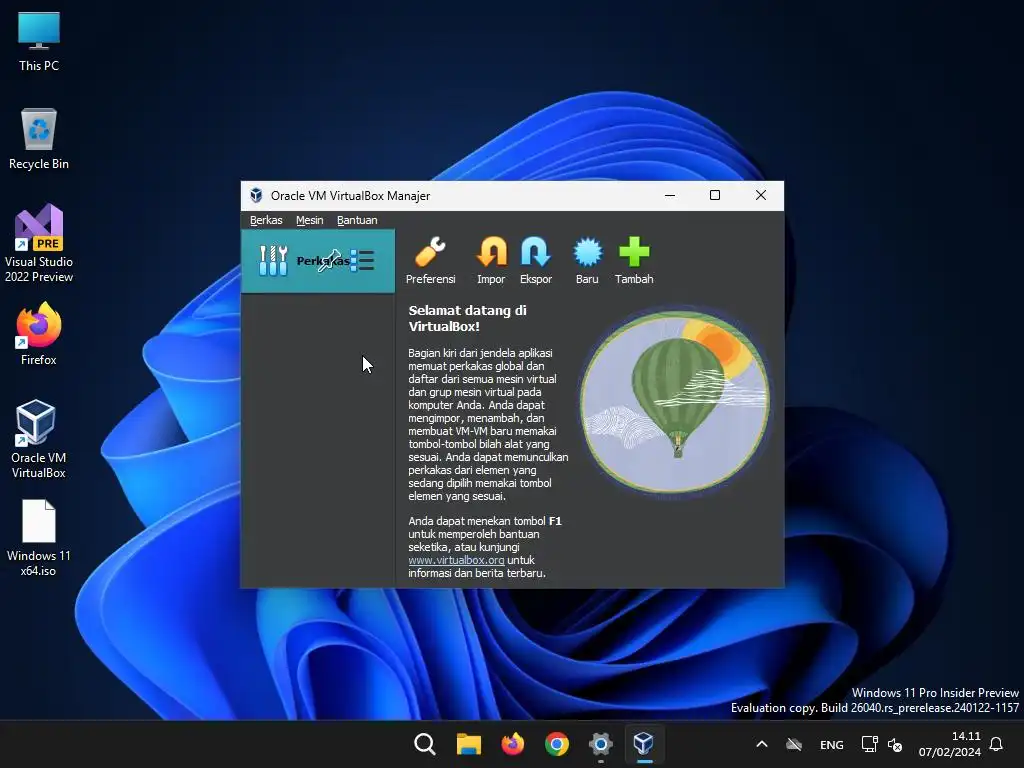This screenshot has width=1024, height=768.
Task: Click the Perkakas tools icon with screwdrivers
Action: [273, 261]
